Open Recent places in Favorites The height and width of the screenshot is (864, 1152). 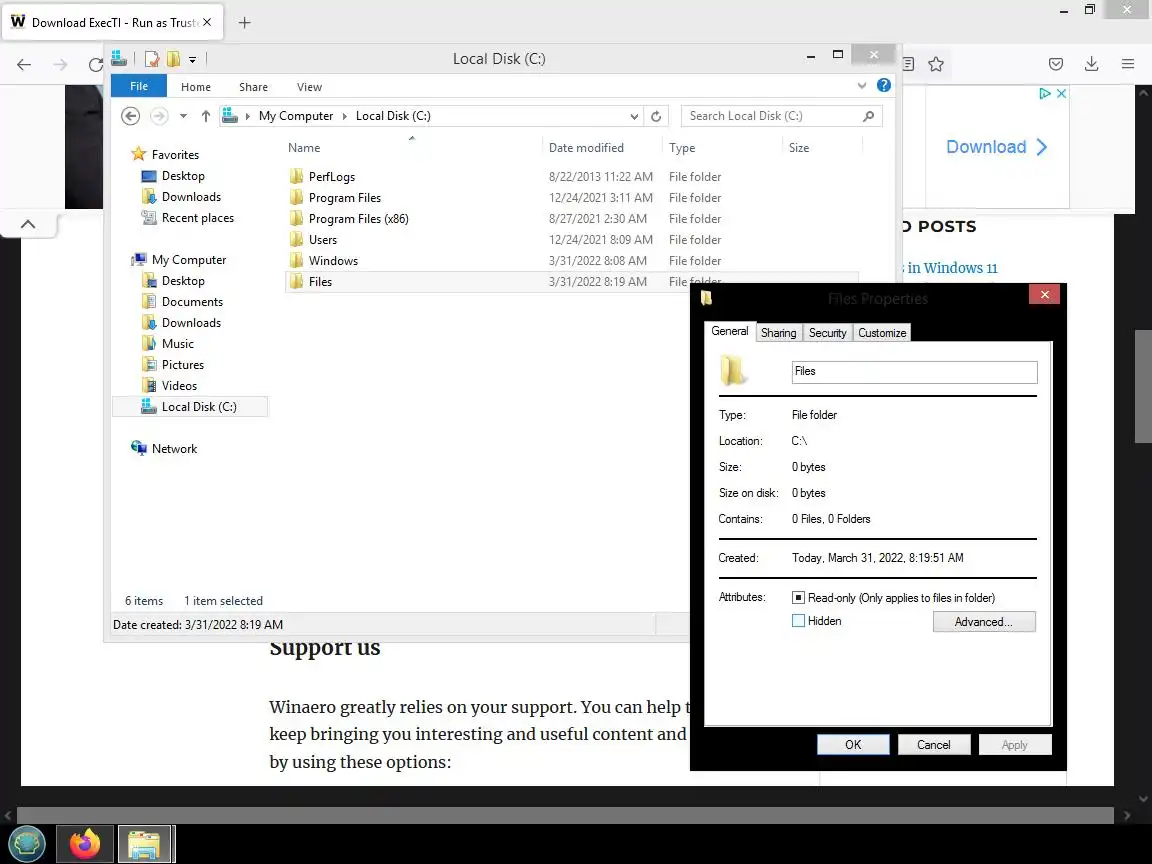pyautogui.click(x=198, y=217)
